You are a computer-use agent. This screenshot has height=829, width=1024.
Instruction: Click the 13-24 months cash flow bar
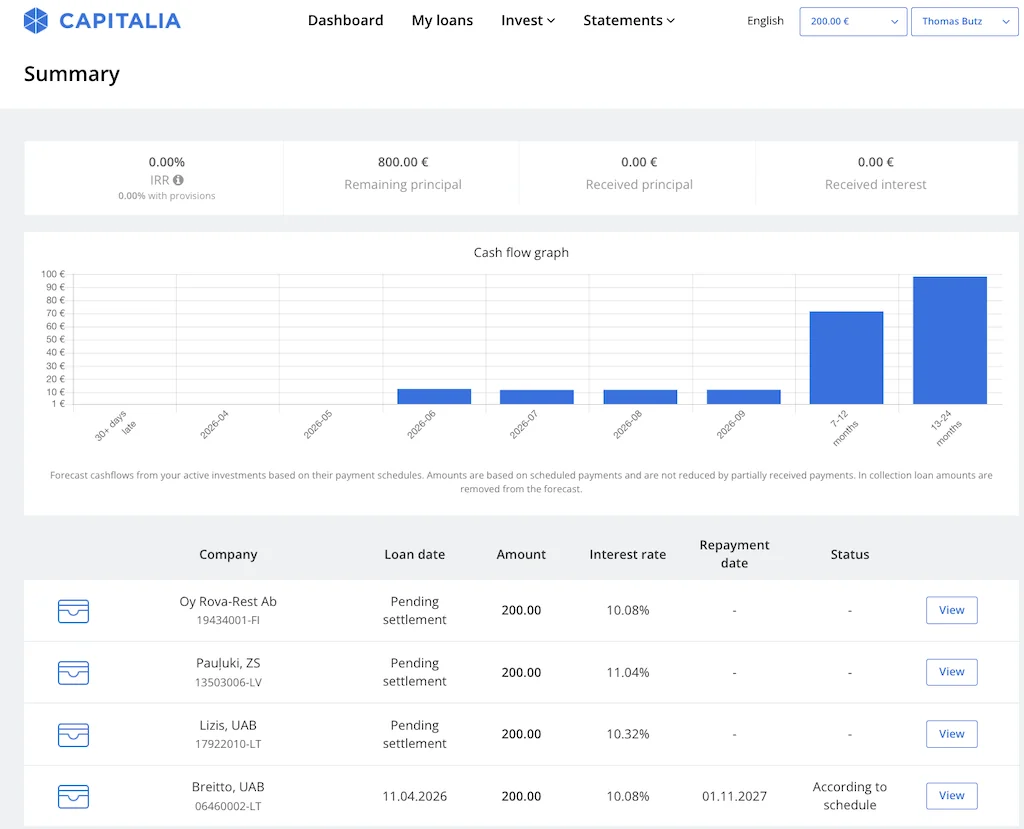point(949,340)
